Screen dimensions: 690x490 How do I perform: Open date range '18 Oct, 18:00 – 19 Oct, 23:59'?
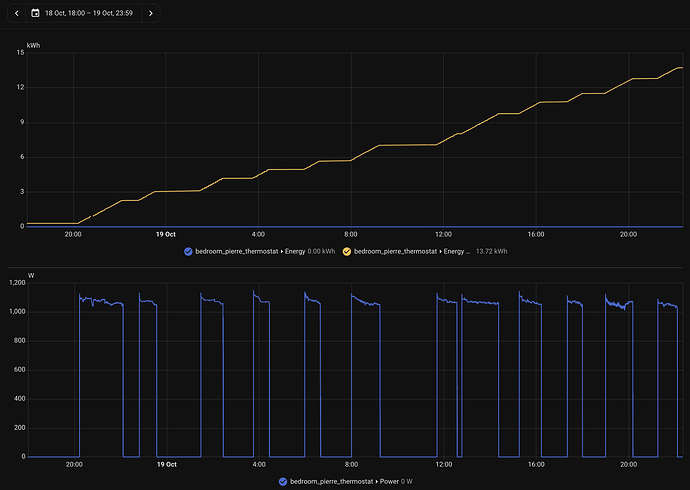pos(88,13)
